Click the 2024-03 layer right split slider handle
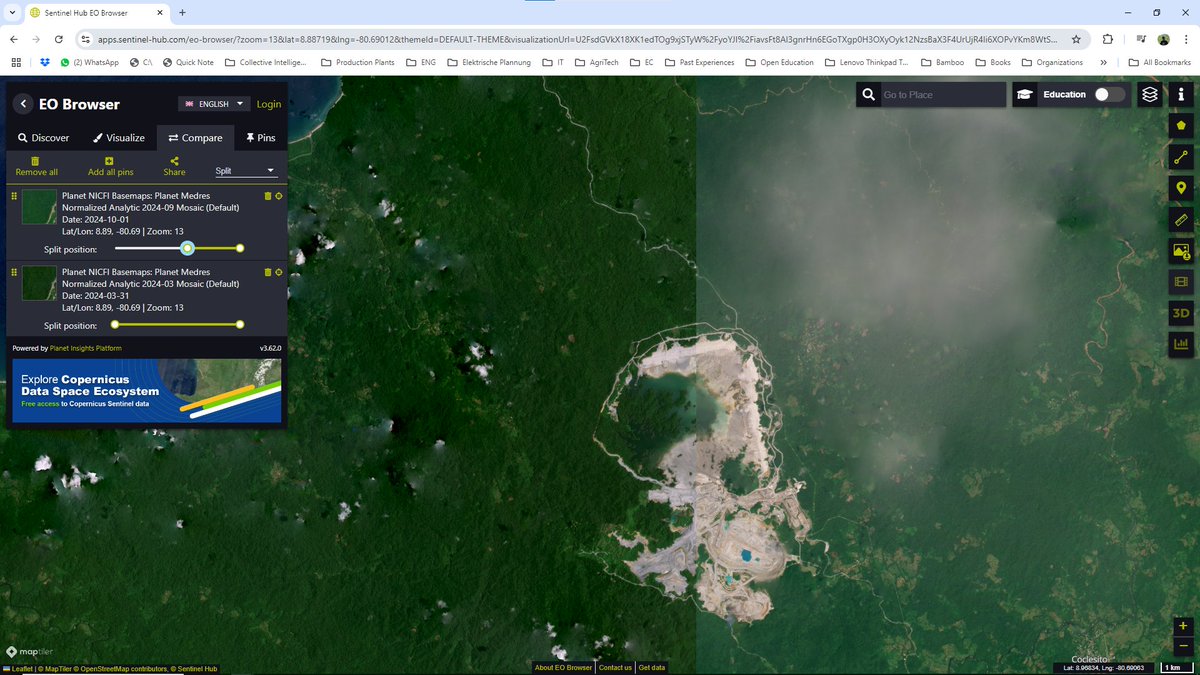The image size is (1200, 675). [240, 324]
